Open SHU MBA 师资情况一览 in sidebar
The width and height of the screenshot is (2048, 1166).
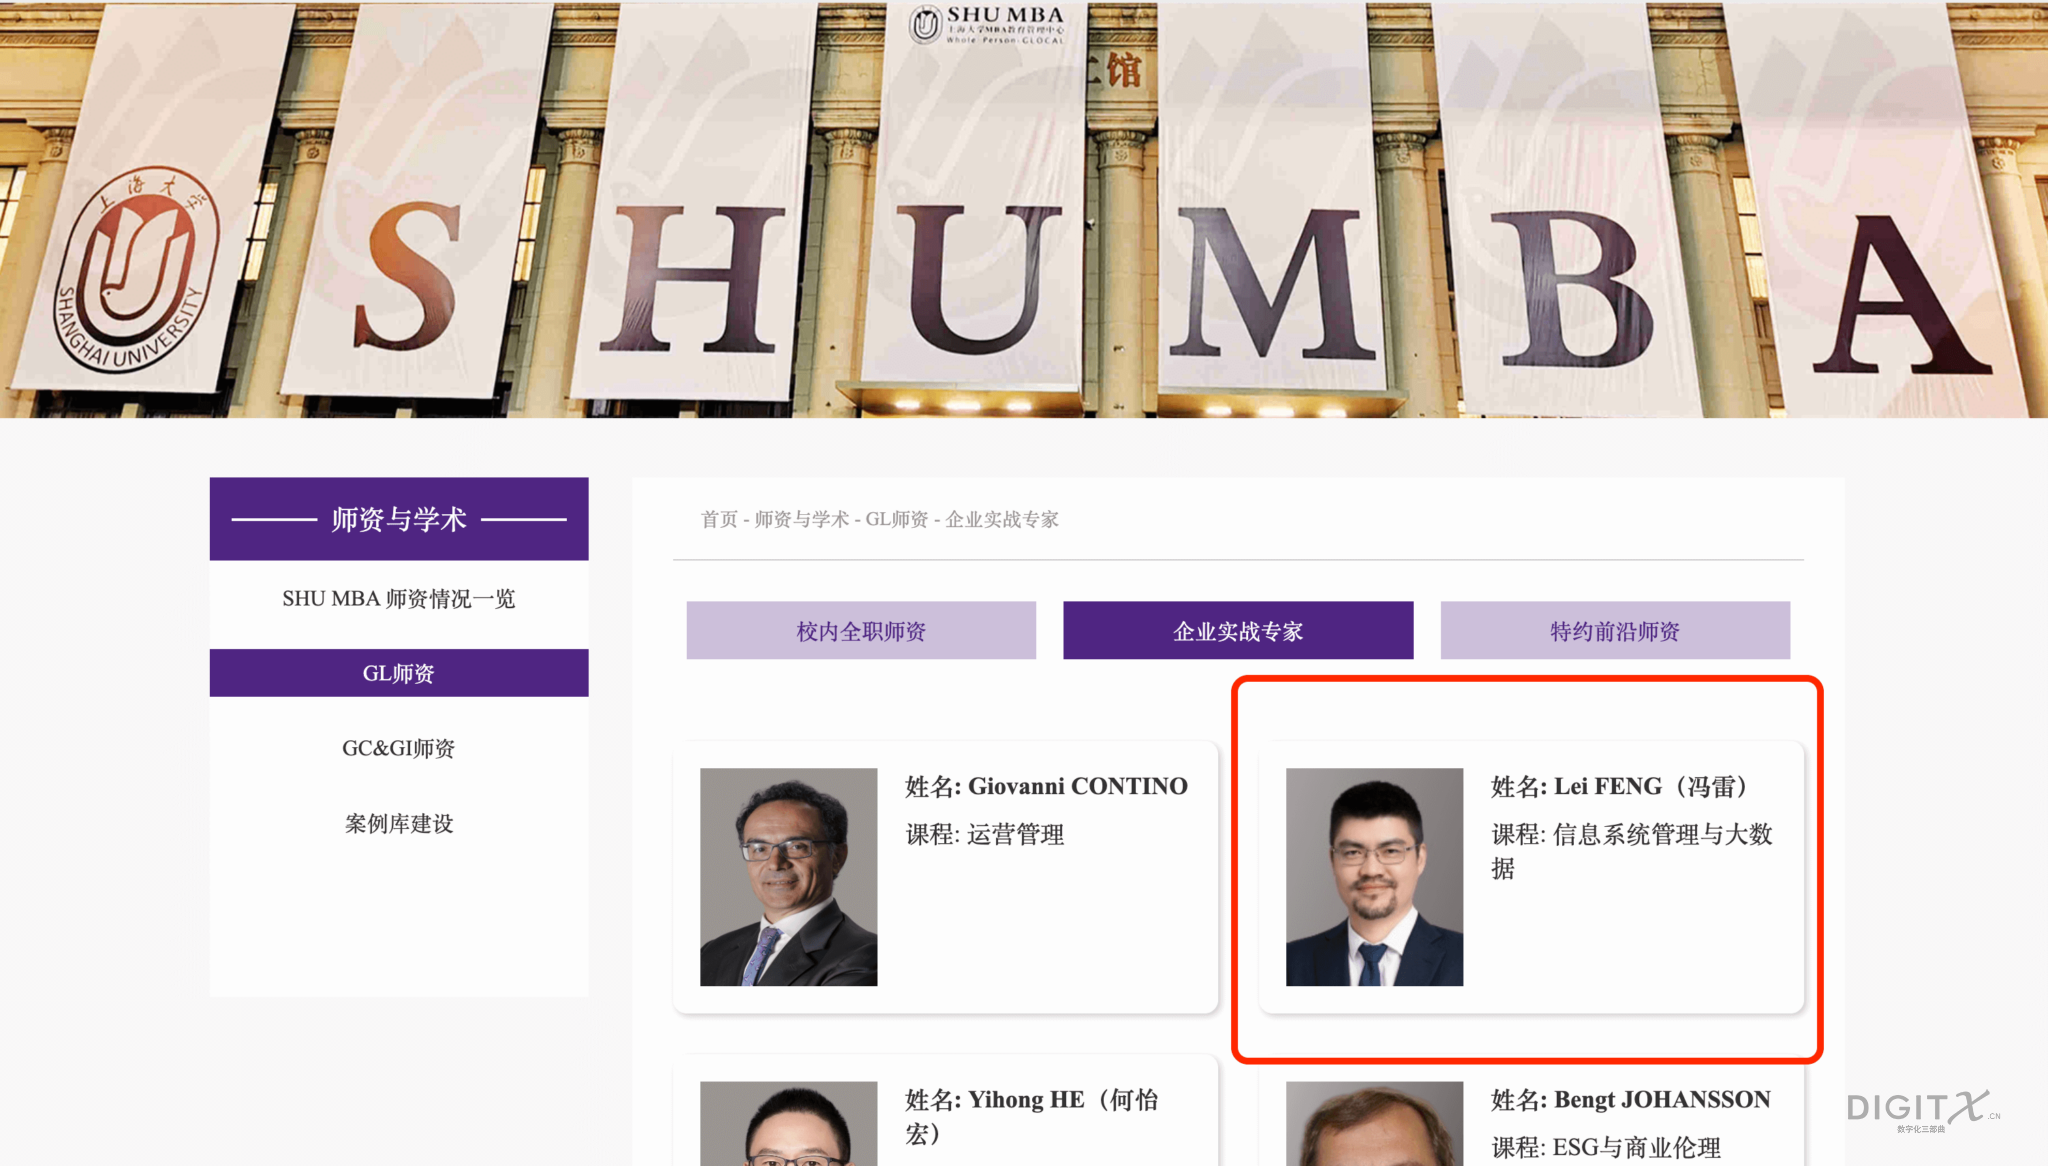pyautogui.click(x=398, y=599)
